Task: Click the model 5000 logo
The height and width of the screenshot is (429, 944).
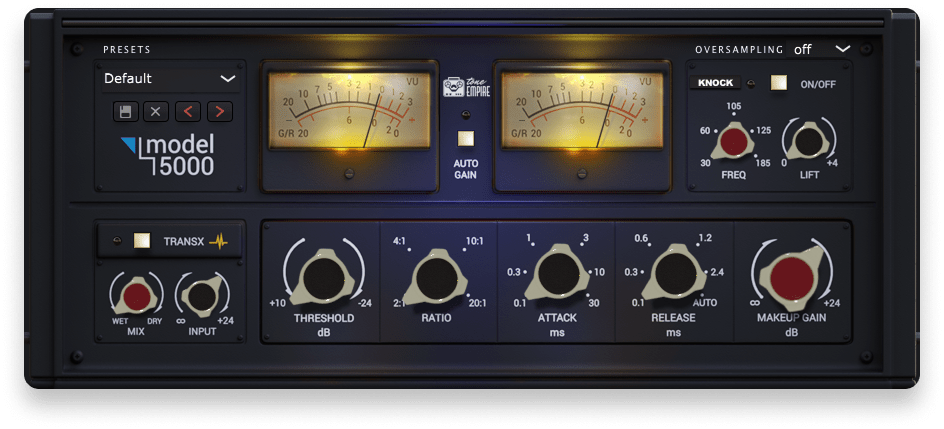Action: point(168,155)
